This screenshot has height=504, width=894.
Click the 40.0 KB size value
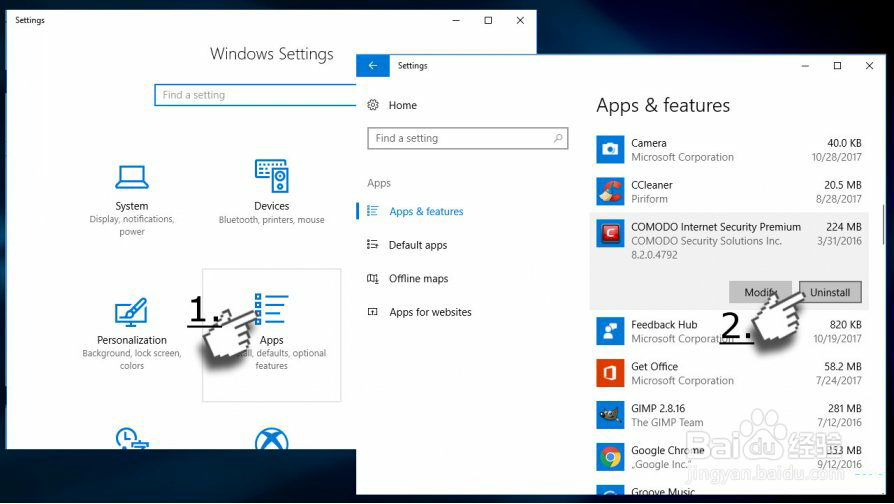click(844, 143)
